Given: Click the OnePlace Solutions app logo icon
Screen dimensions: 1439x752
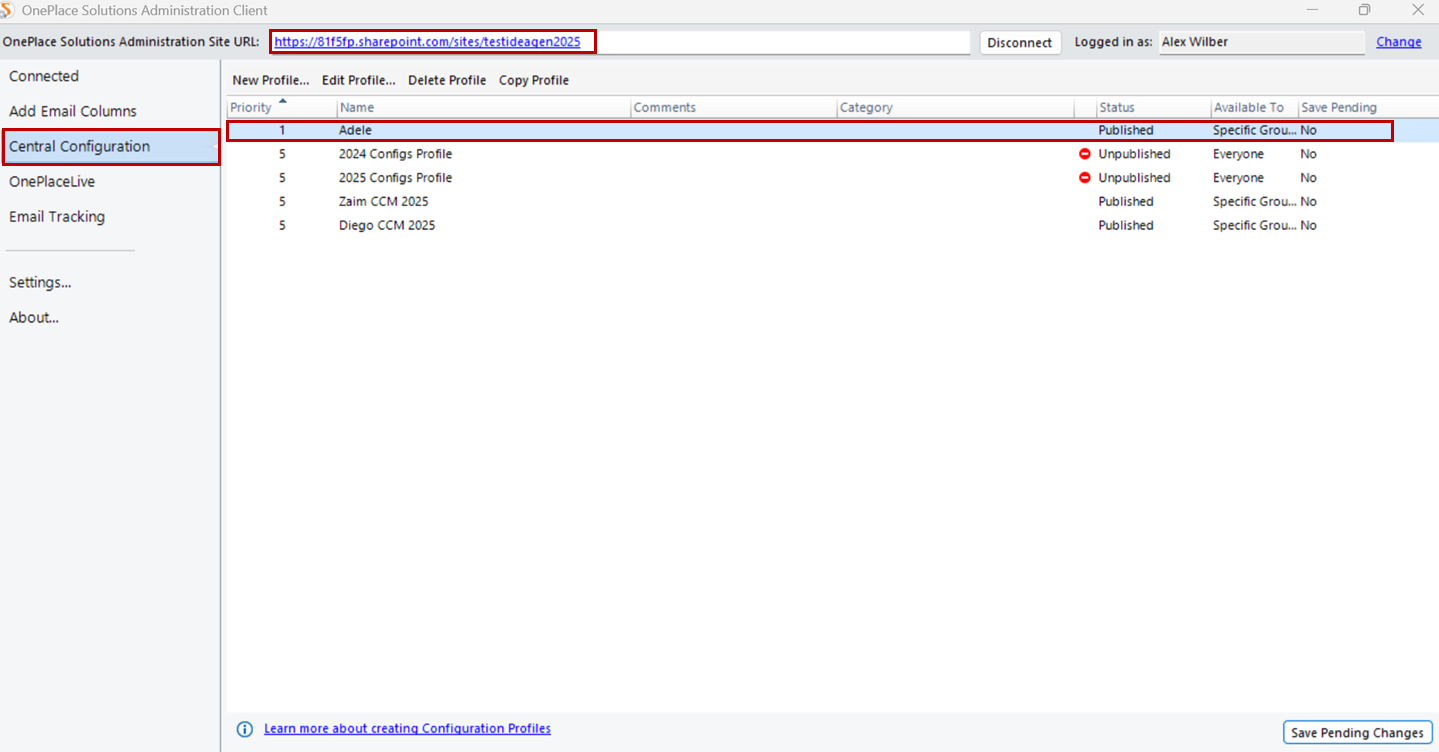Looking at the screenshot, I should point(7,10).
